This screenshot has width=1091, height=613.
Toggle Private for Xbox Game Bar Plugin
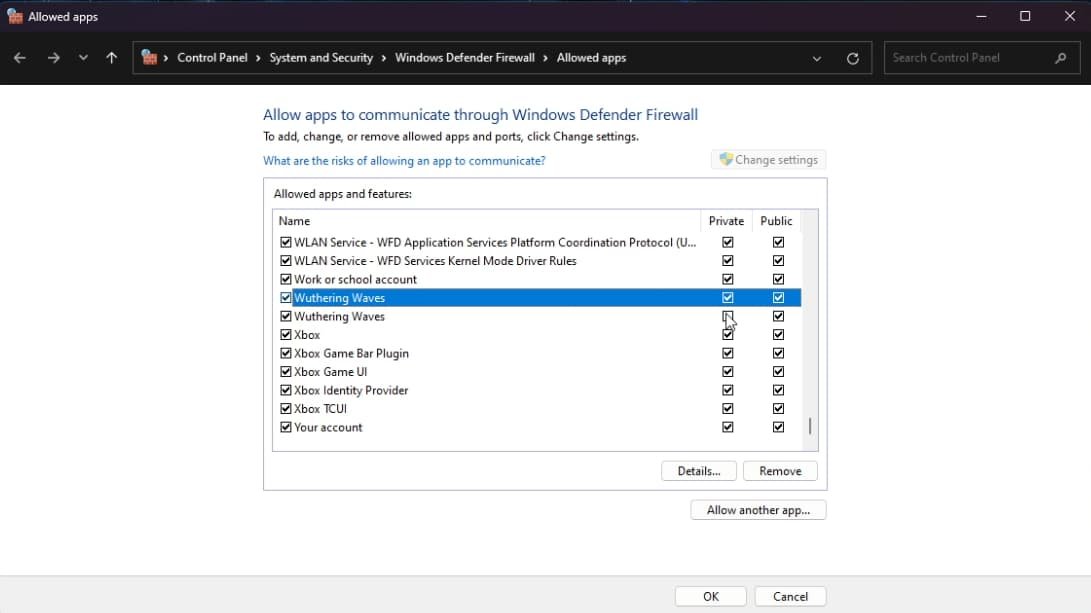pos(728,353)
